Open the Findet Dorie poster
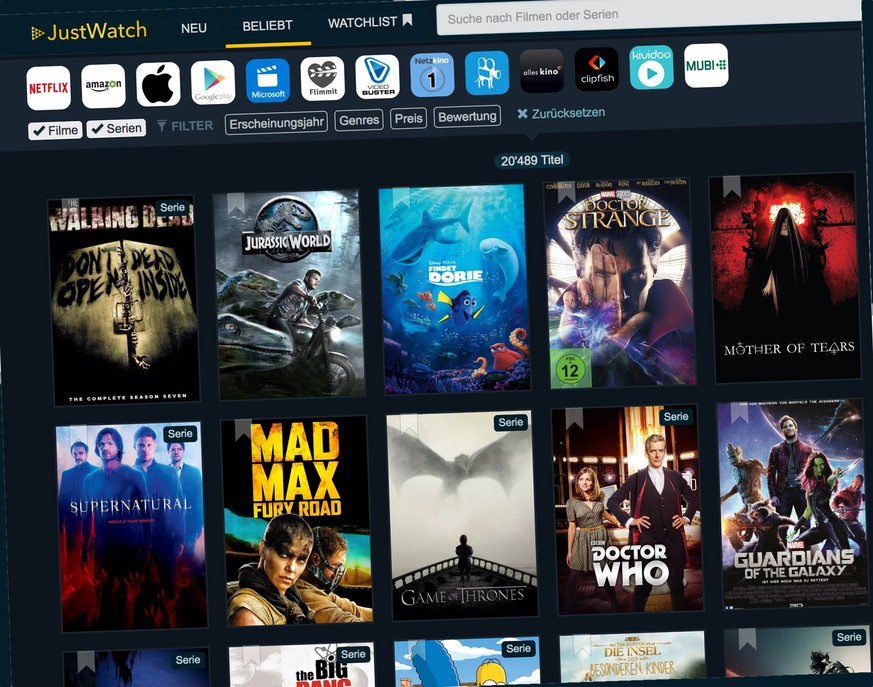This screenshot has width=873, height=687. [x=455, y=288]
